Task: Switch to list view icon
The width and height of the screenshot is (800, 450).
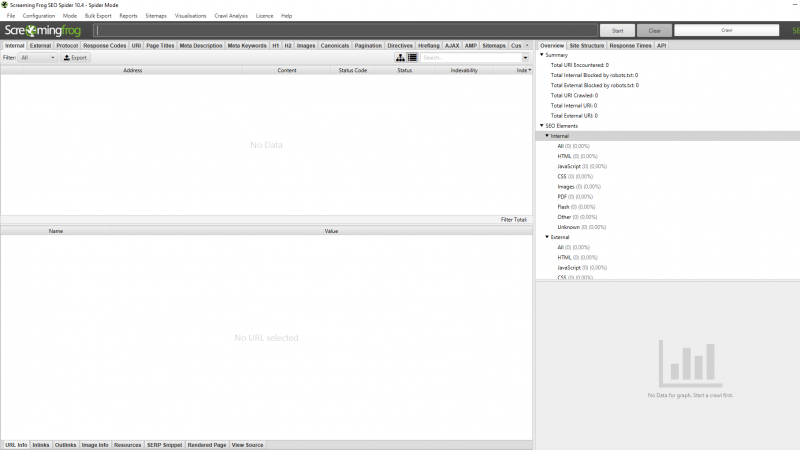Action: [412, 58]
